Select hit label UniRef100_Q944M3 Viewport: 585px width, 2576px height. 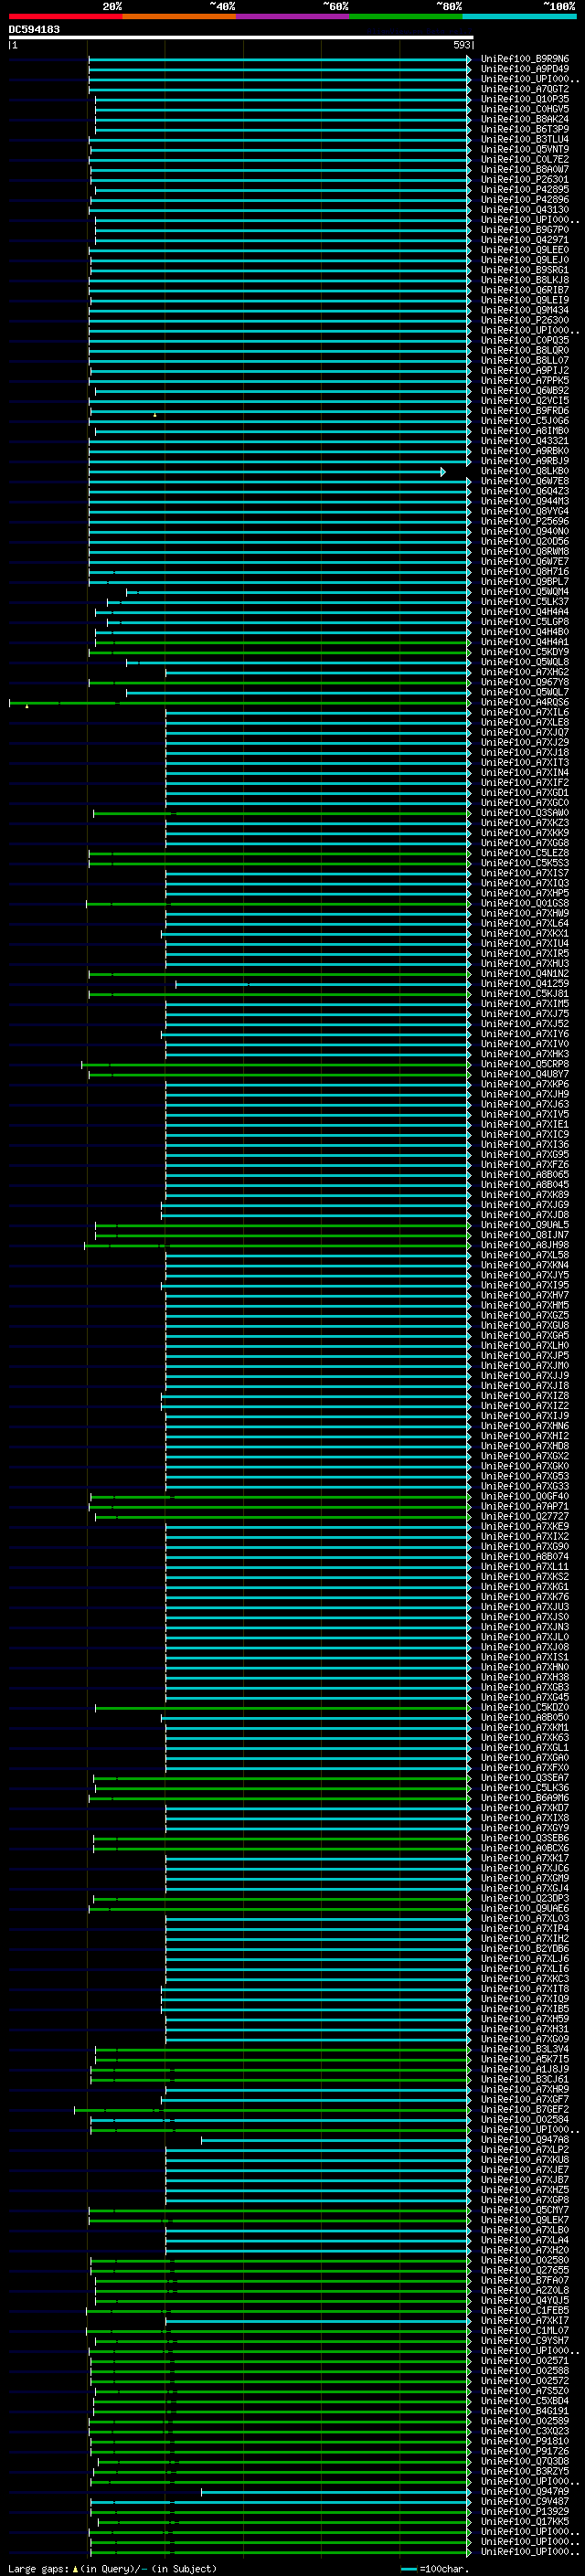(x=525, y=501)
